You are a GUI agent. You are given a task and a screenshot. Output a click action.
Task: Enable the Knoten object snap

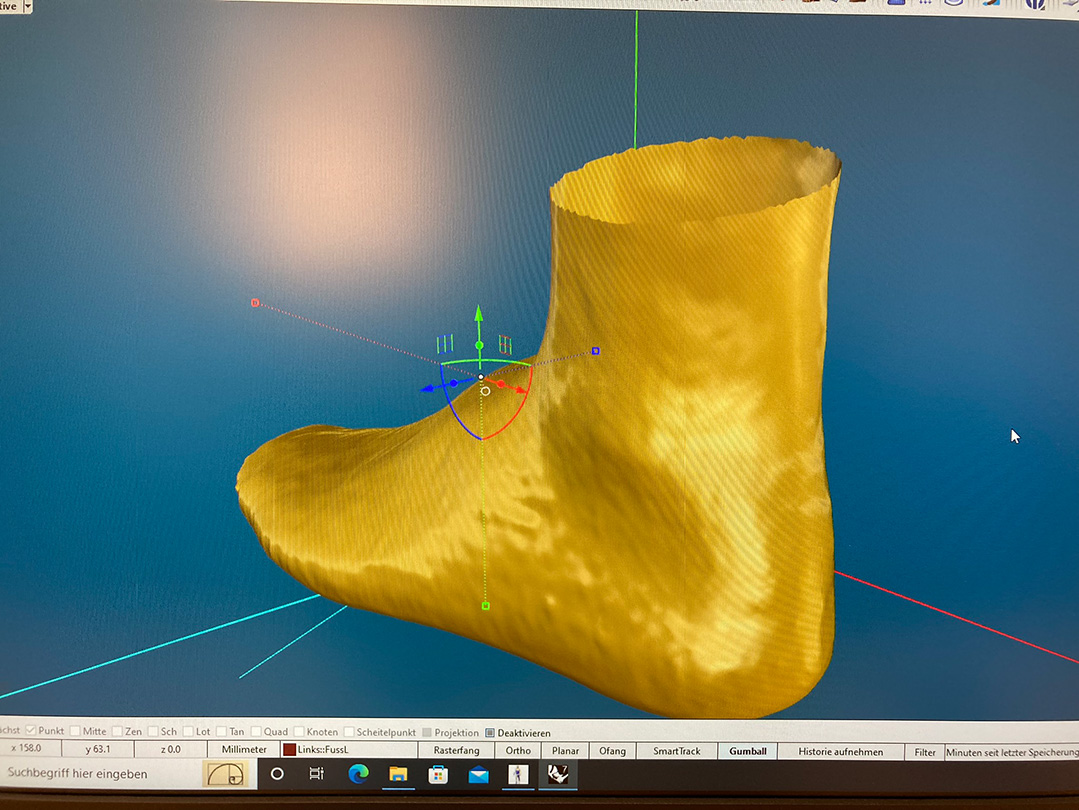tap(299, 732)
